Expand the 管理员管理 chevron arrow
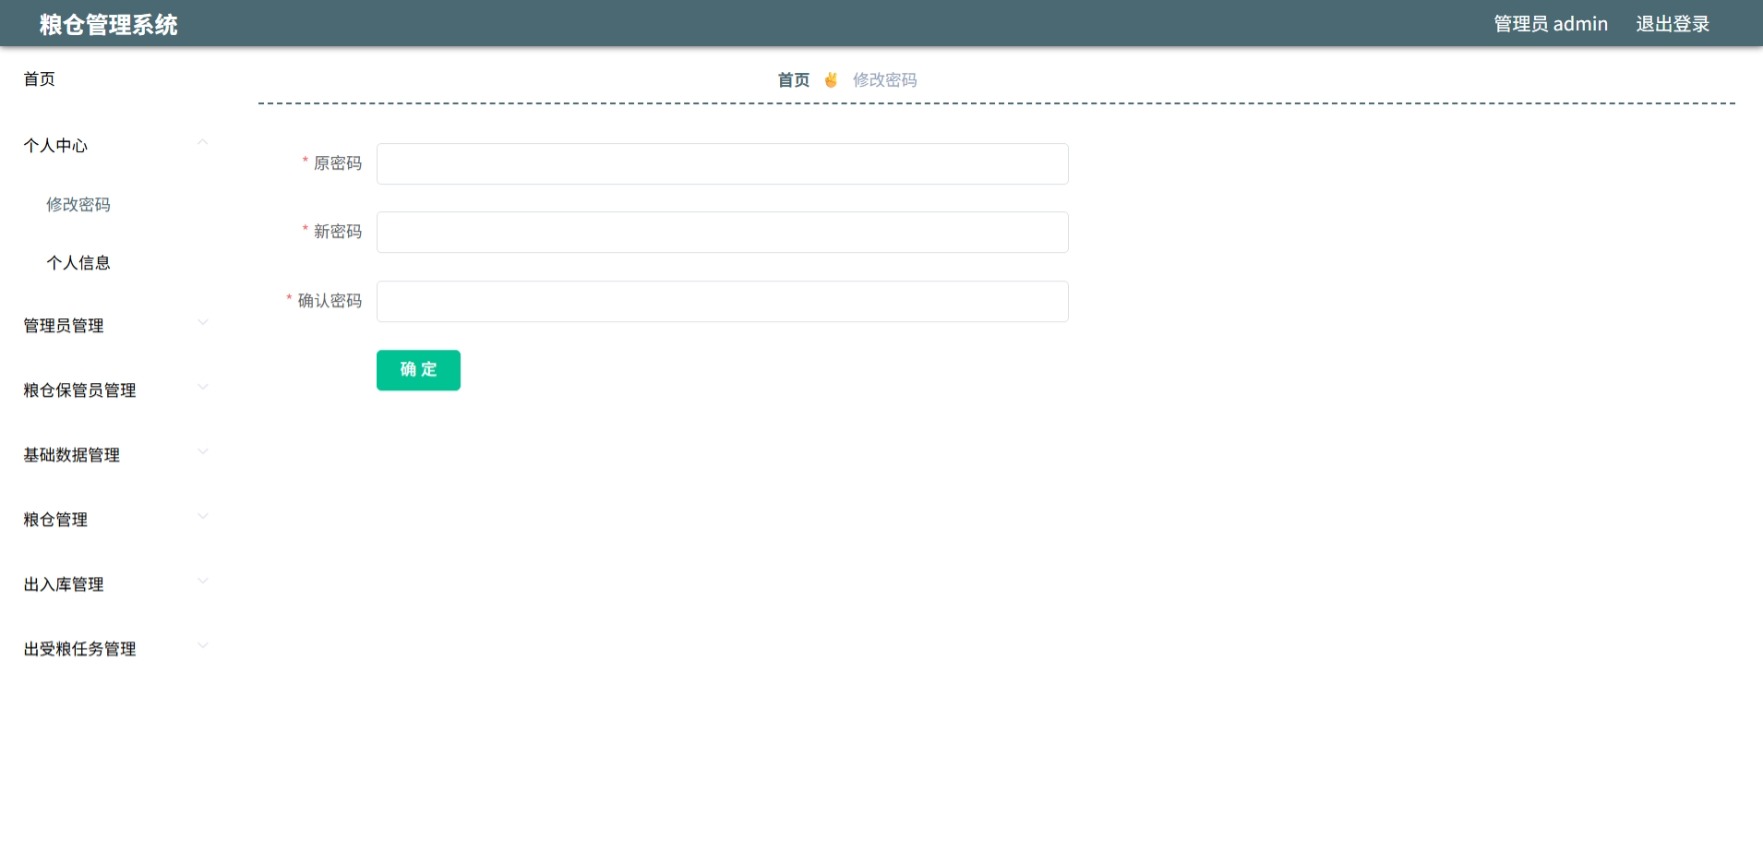This screenshot has height=844, width=1763. click(203, 322)
